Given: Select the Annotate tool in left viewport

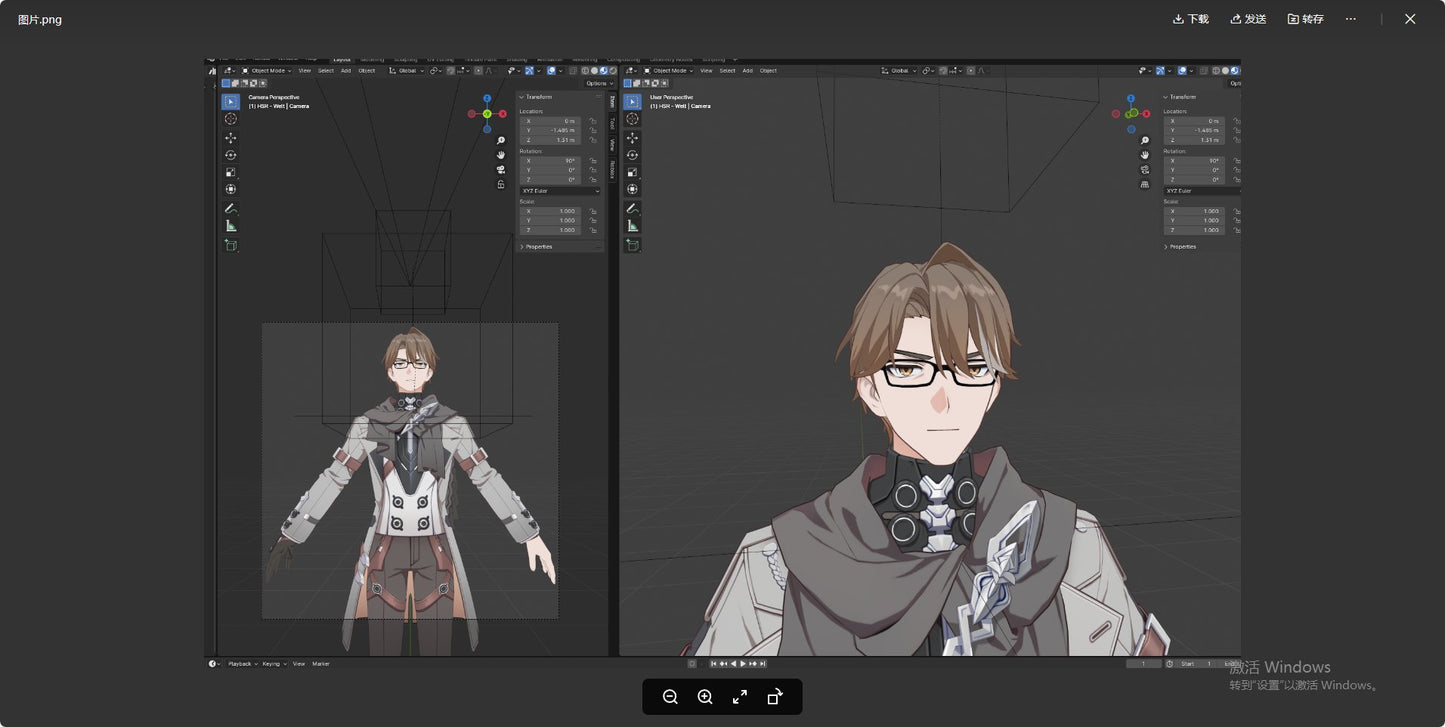Looking at the screenshot, I should 231,208.
